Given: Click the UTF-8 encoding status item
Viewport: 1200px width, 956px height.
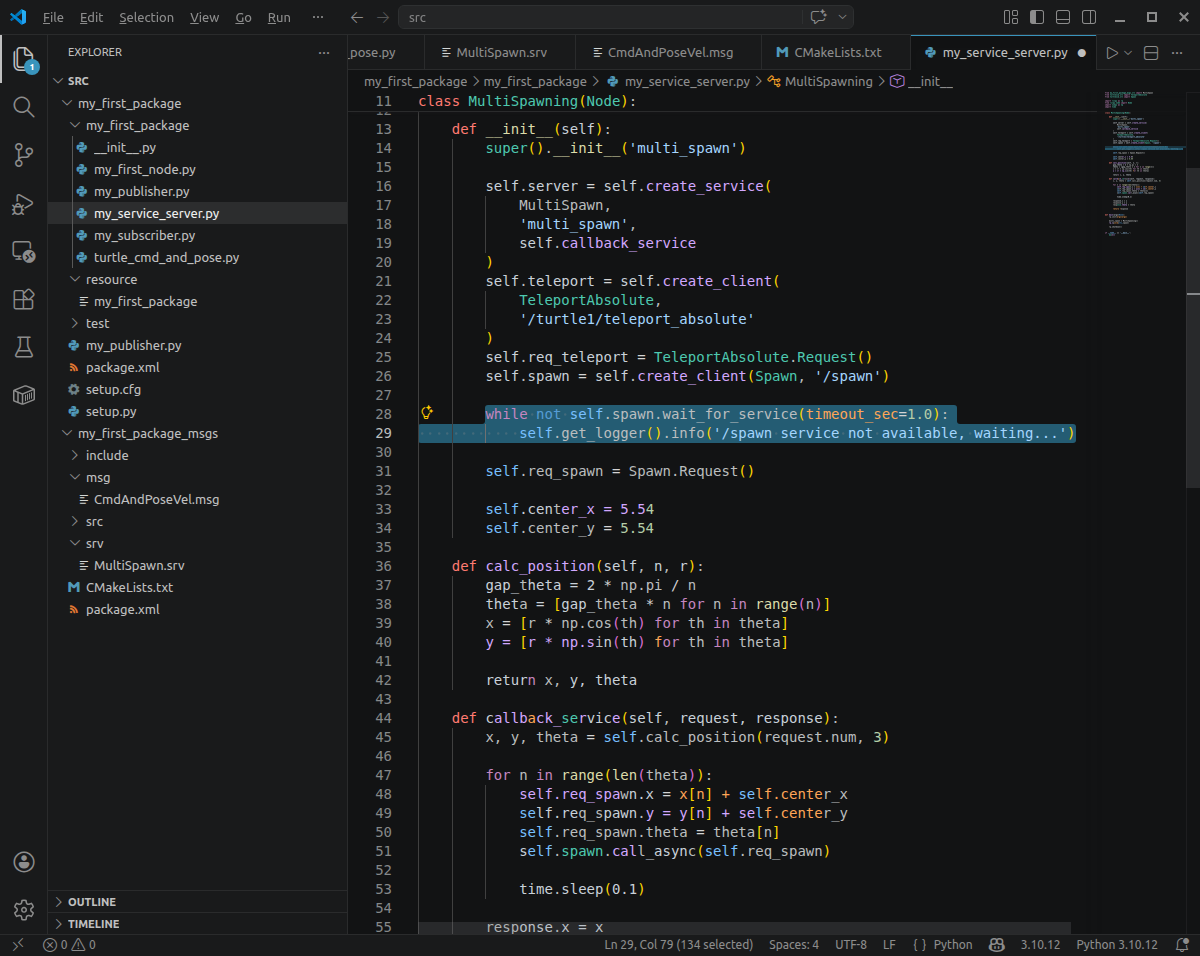Looking at the screenshot, I should (851, 944).
